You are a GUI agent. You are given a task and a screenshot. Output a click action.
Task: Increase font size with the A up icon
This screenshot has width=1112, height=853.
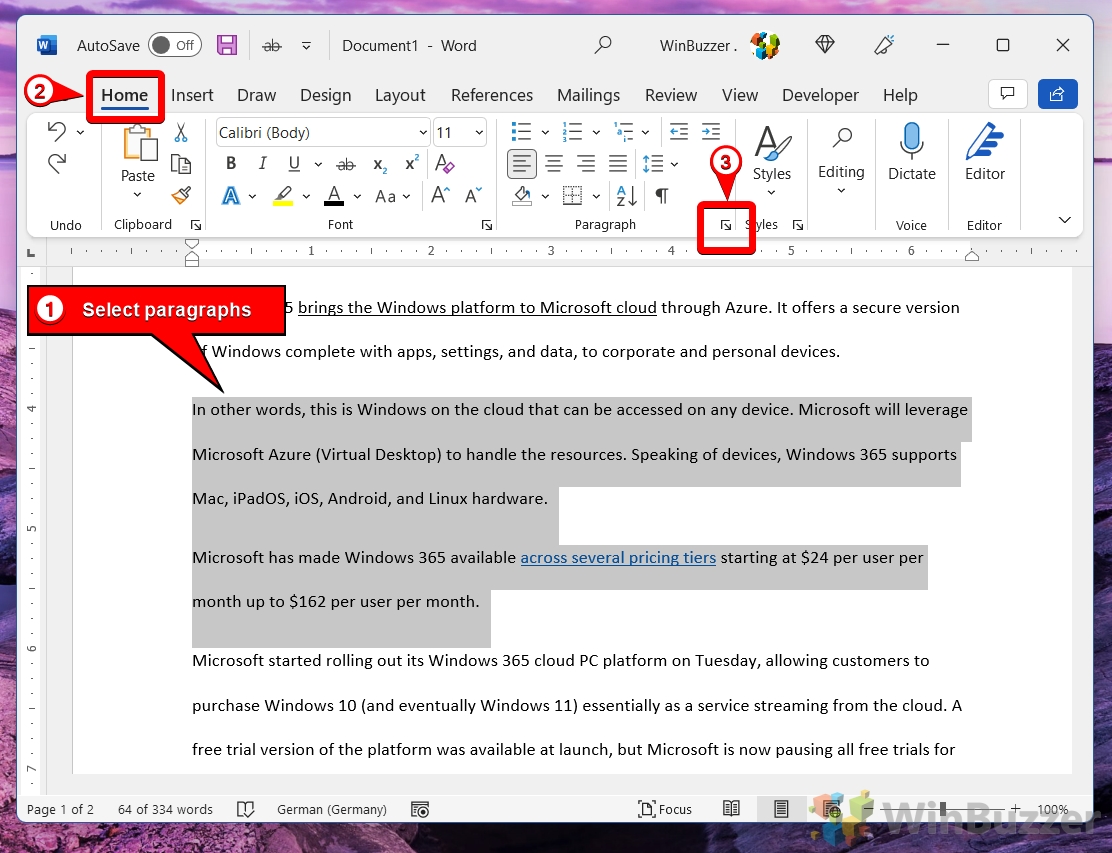pyautogui.click(x=440, y=195)
